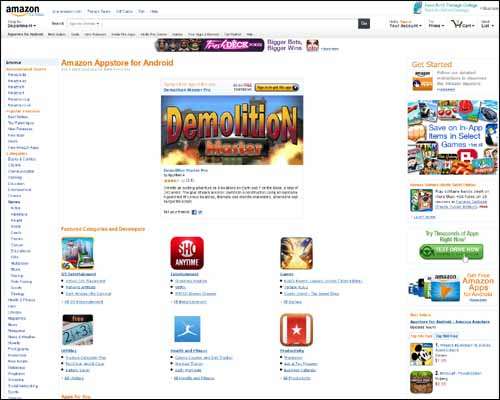The image size is (500, 400).
Task: Open the Wish List dropdown
Action: click(x=487, y=24)
